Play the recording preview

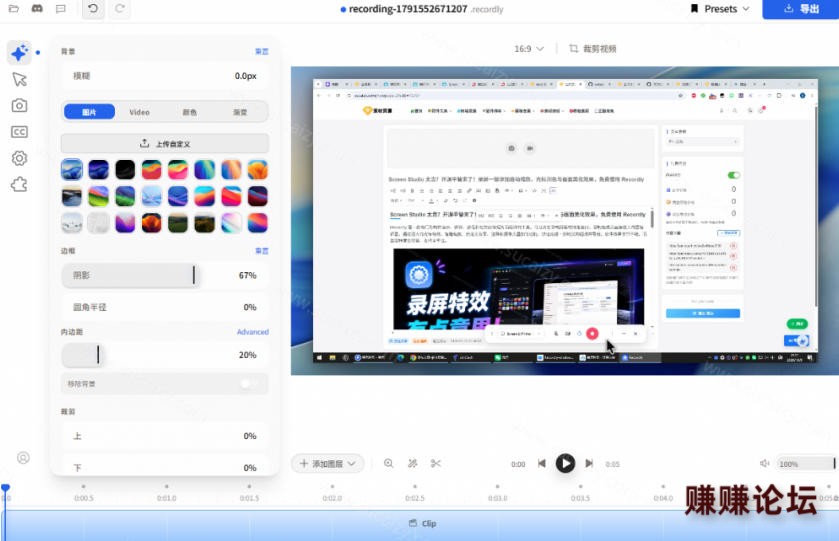(565, 463)
